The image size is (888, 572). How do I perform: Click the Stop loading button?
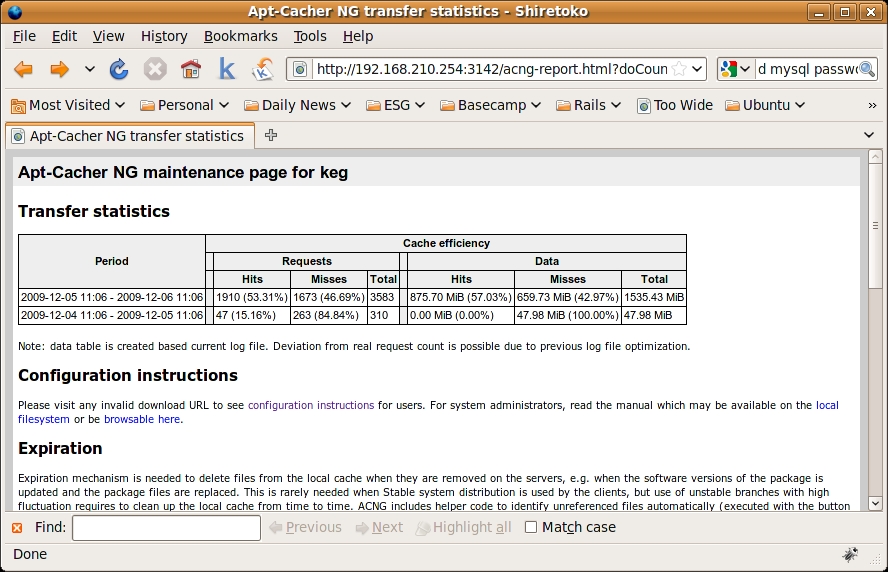tap(155, 69)
